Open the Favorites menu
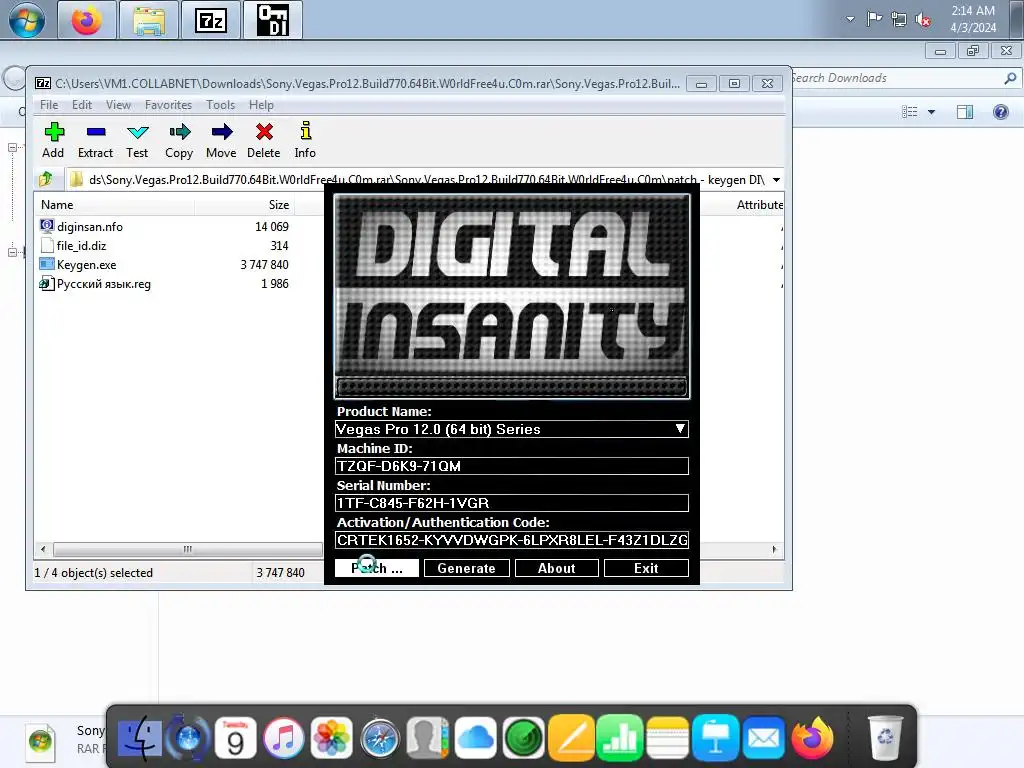Image resolution: width=1024 pixels, height=768 pixels. [x=168, y=104]
